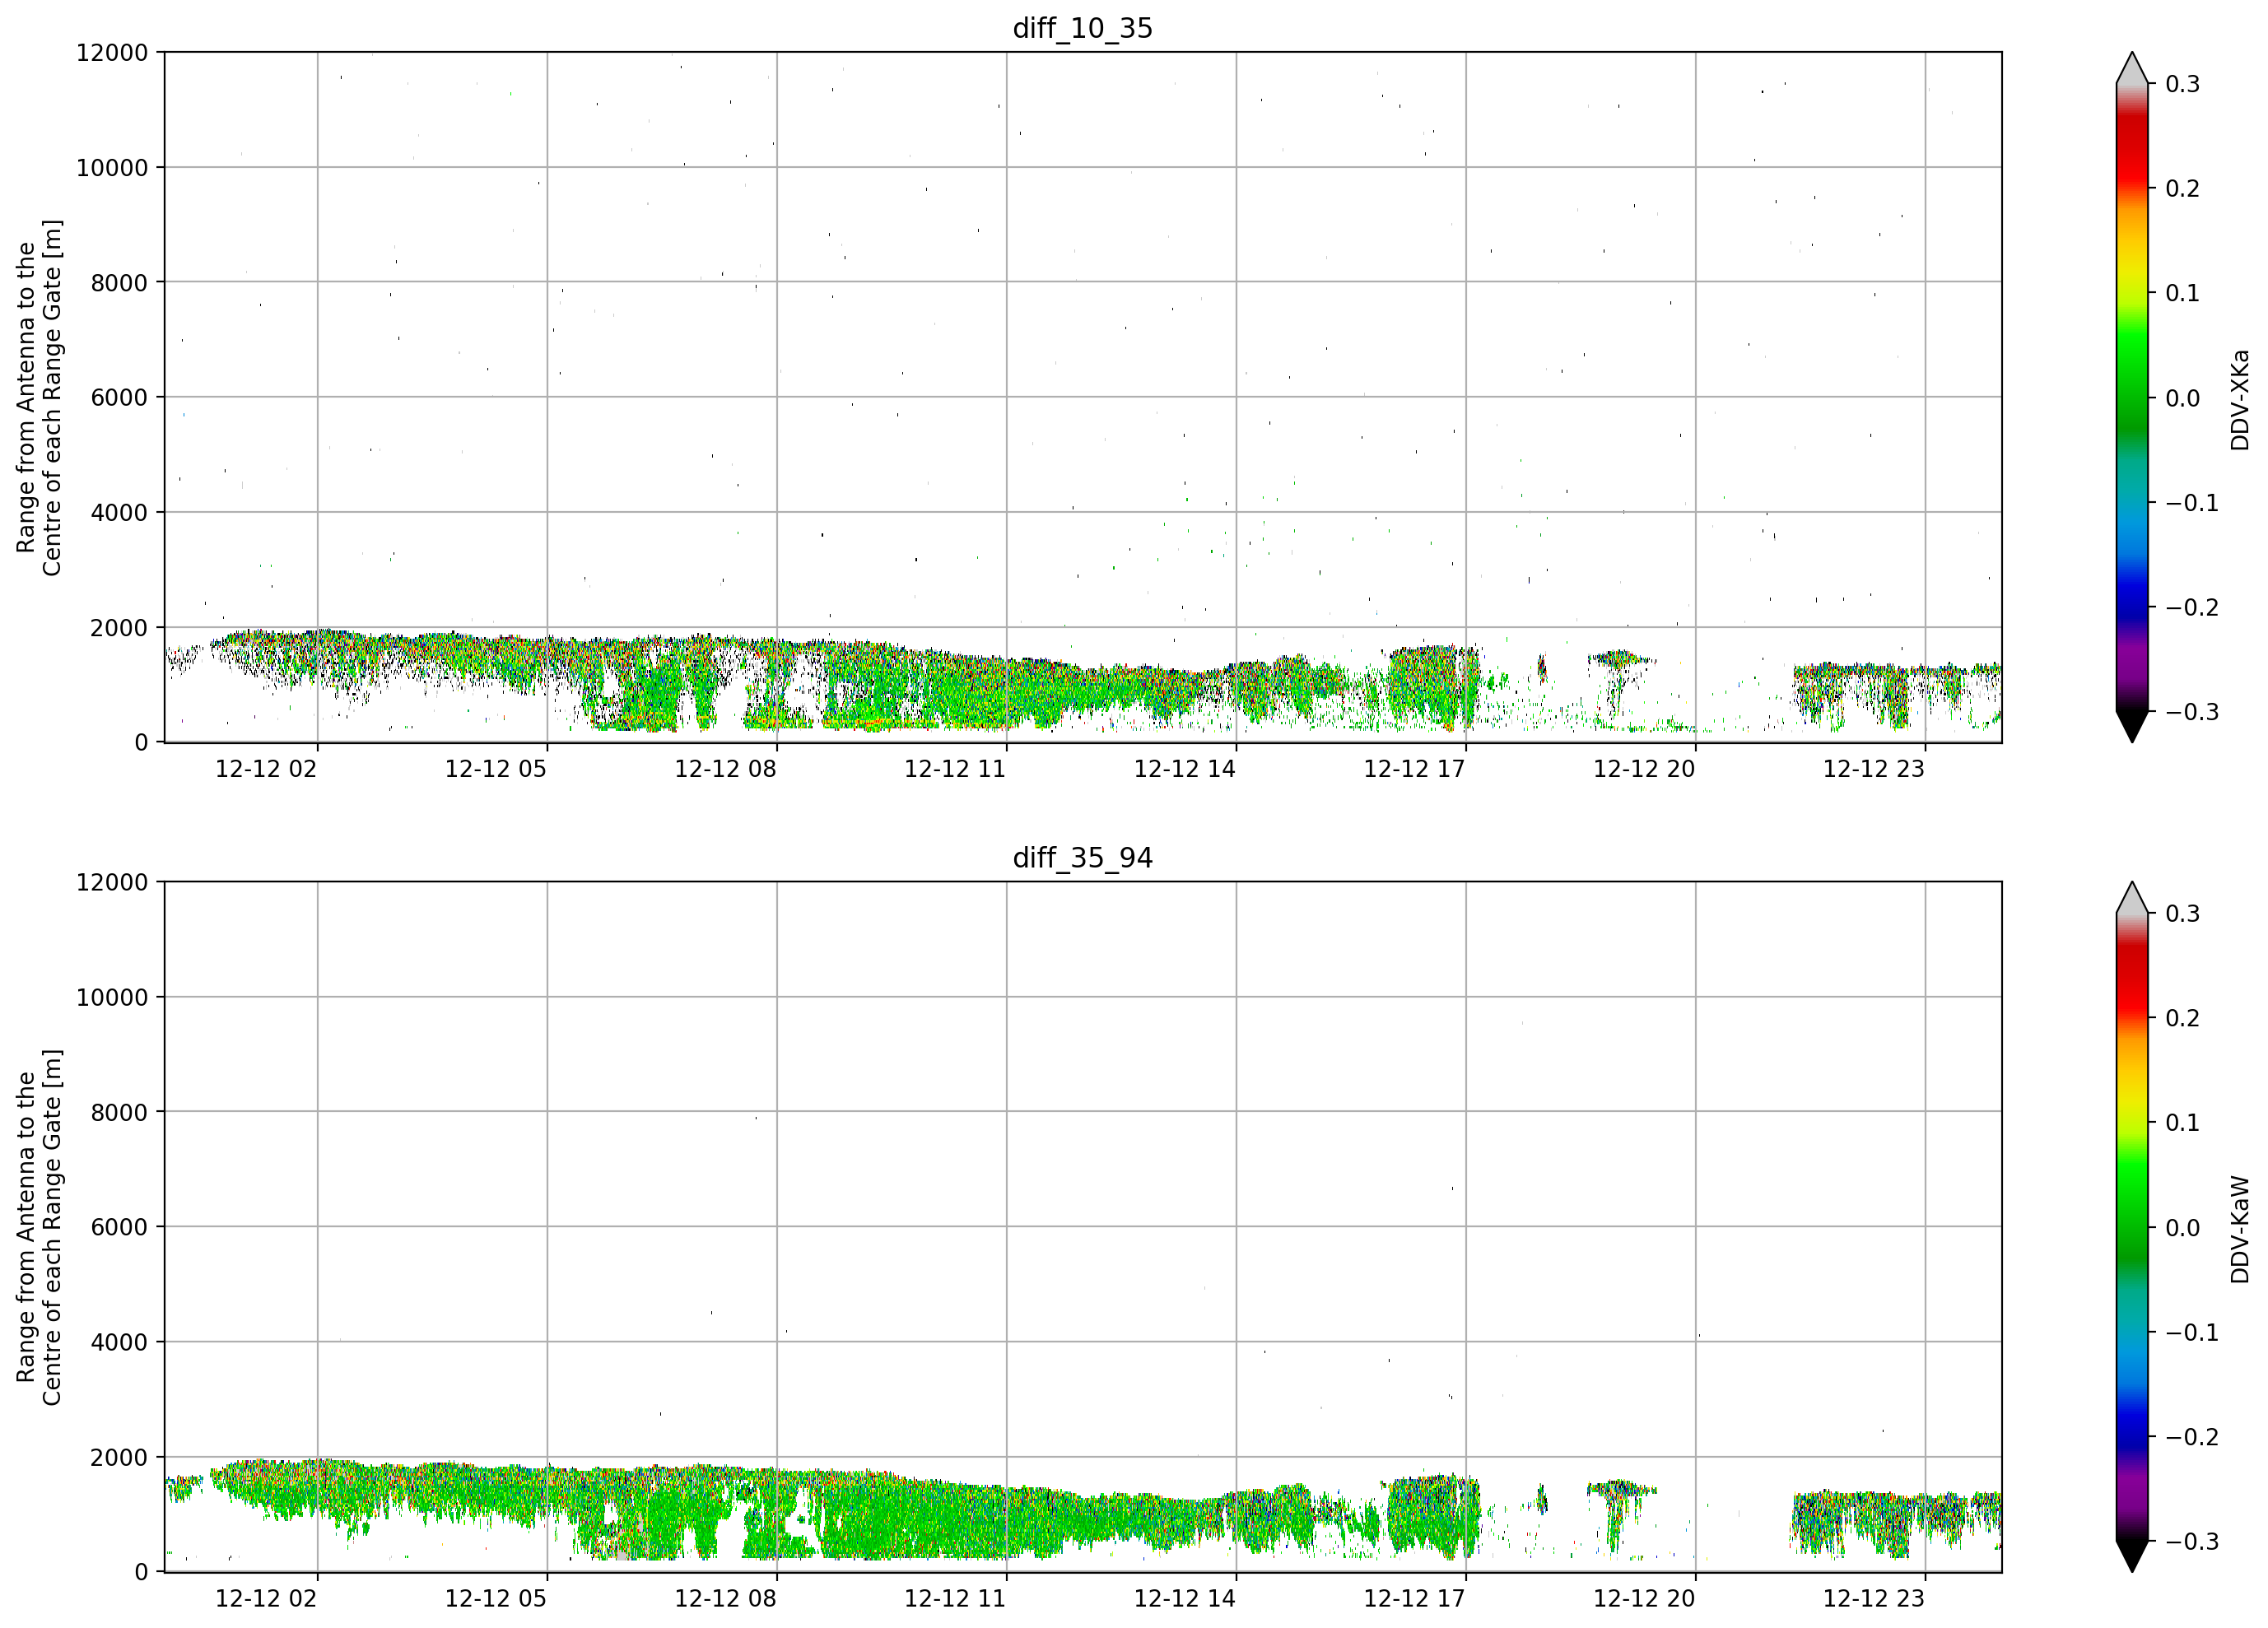2268x1628 pixels.
Task: Click the "diff_35_94" plot title
Action: [1082, 858]
